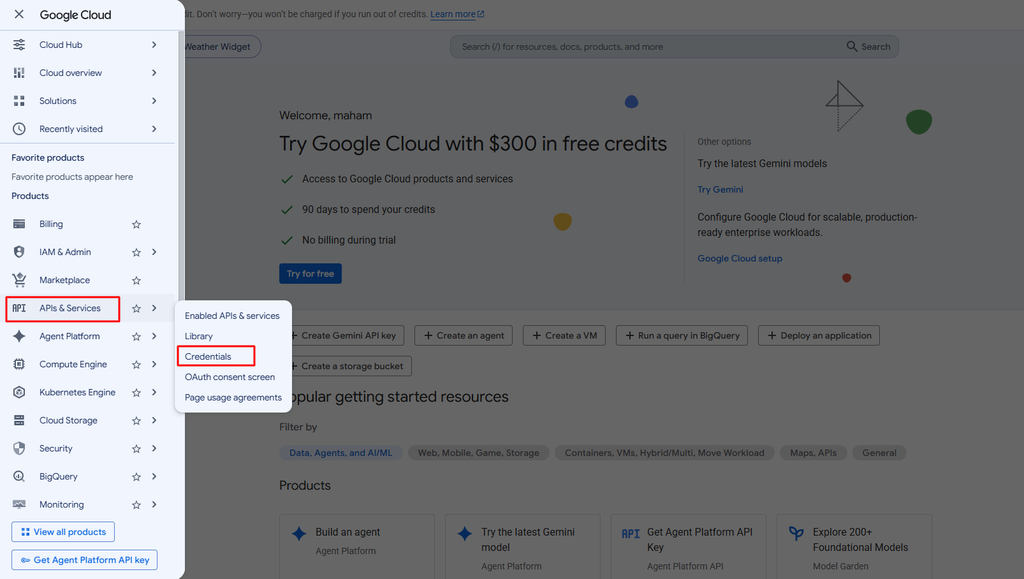Expand the Security submenu chevron
This screenshot has height=579, width=1024.
(154, 448)
